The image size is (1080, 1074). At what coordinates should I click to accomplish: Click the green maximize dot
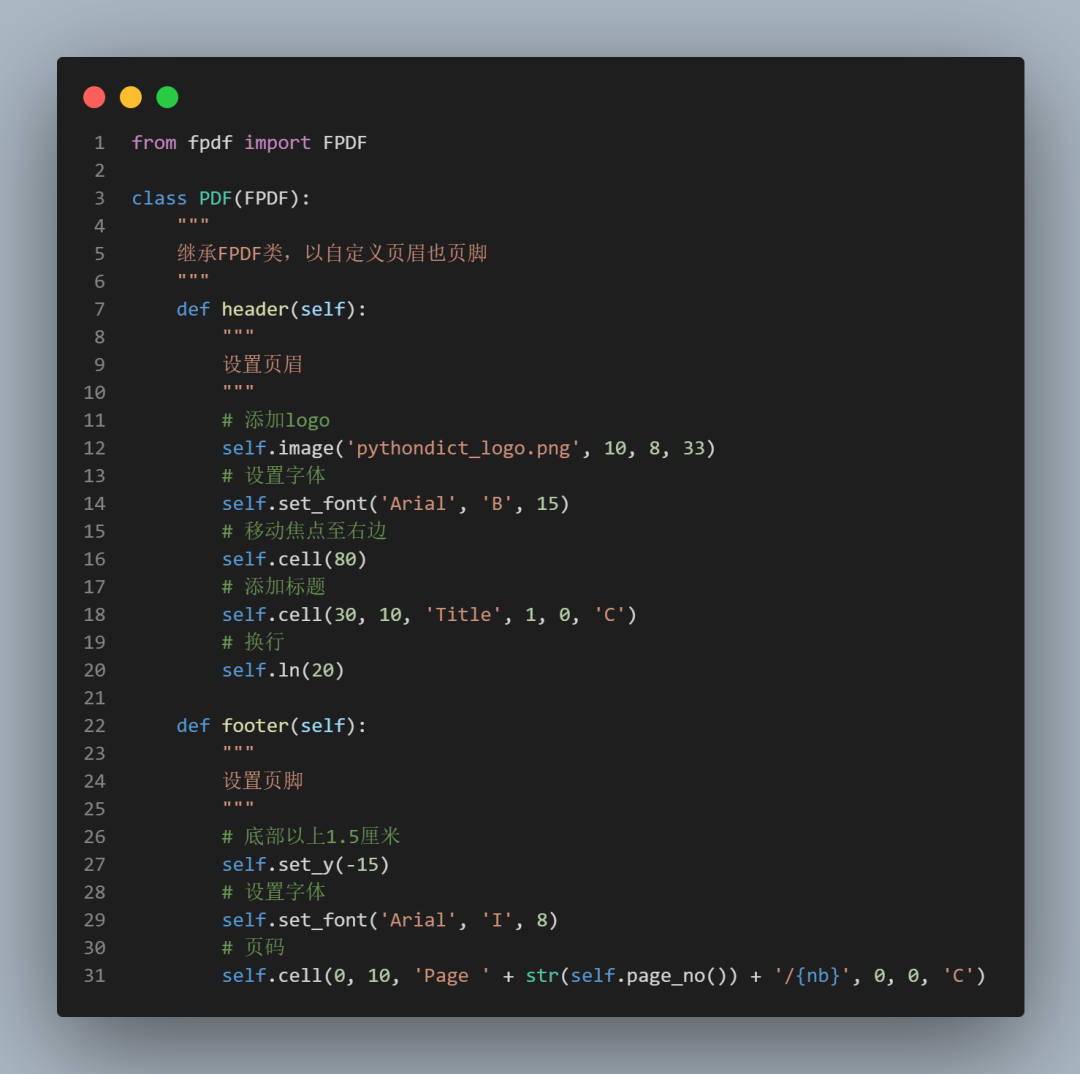[167, 97]
